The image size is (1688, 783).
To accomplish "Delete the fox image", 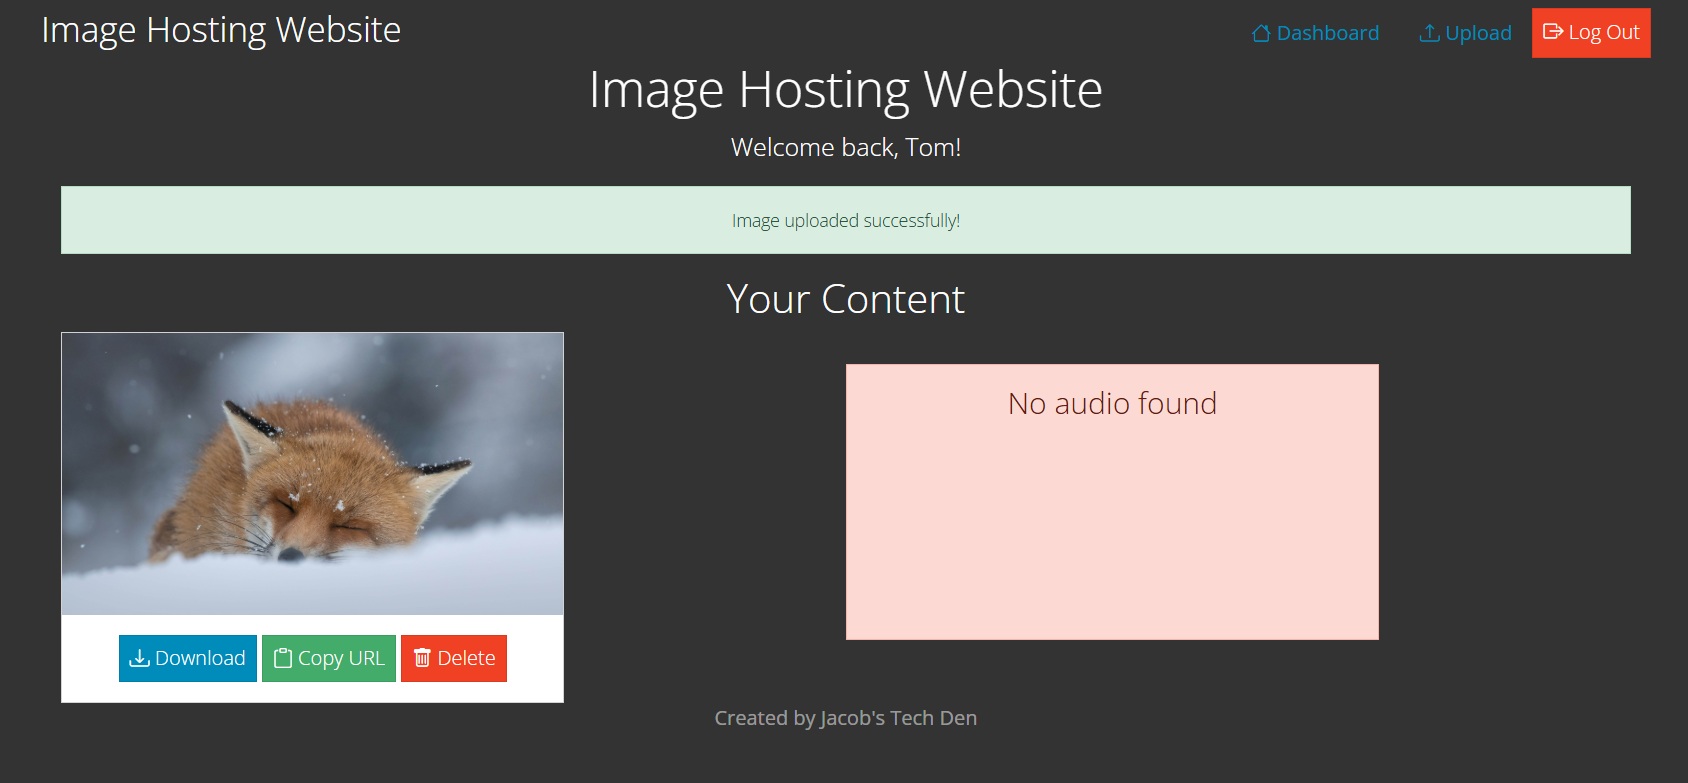I will (x=454, y=658).
